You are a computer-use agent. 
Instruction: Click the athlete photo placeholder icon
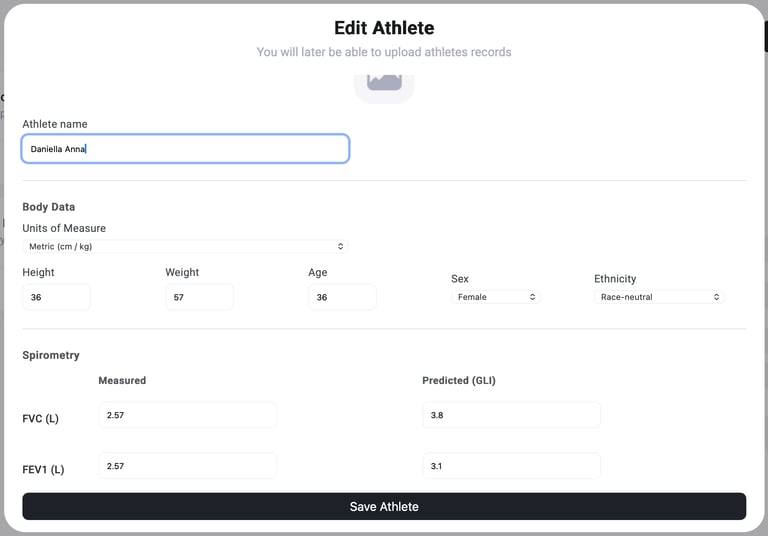[384, 82]
